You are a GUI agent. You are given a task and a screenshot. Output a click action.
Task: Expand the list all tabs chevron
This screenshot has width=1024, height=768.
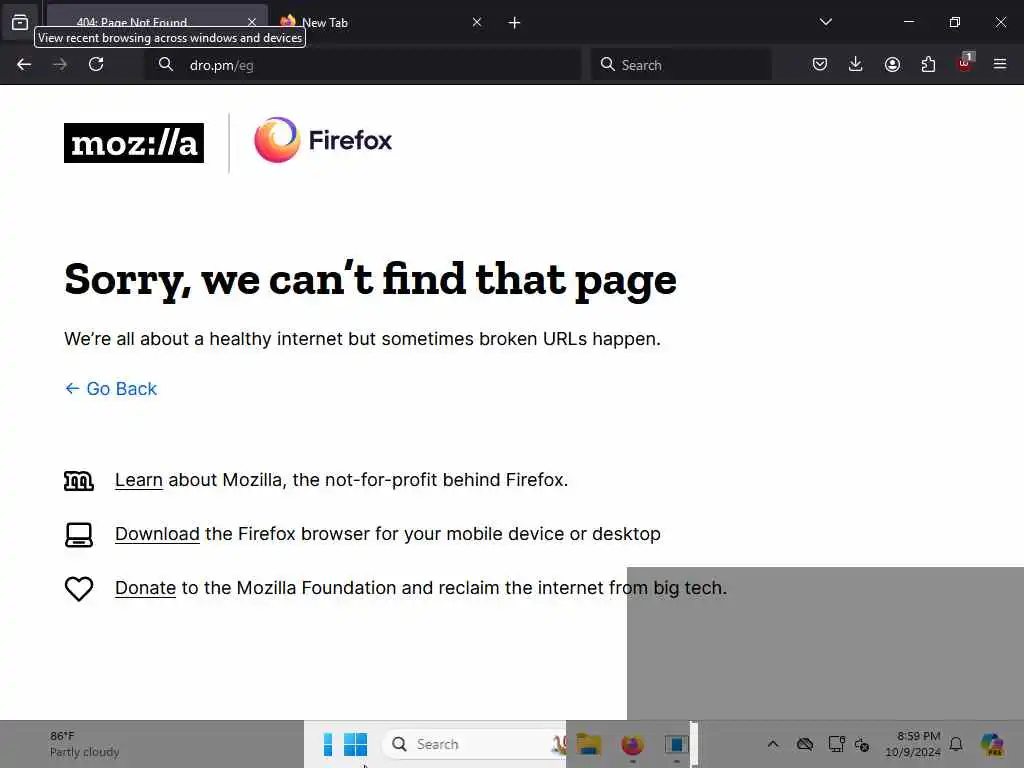[825, 22]
